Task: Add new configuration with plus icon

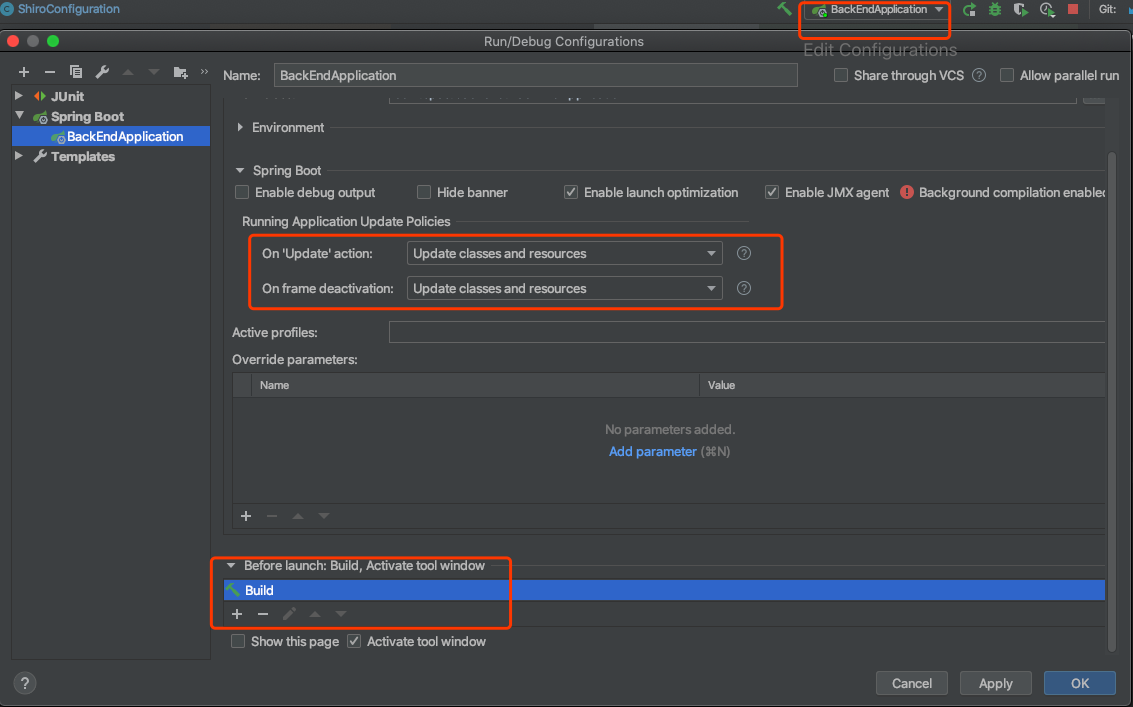Action: 24,72
